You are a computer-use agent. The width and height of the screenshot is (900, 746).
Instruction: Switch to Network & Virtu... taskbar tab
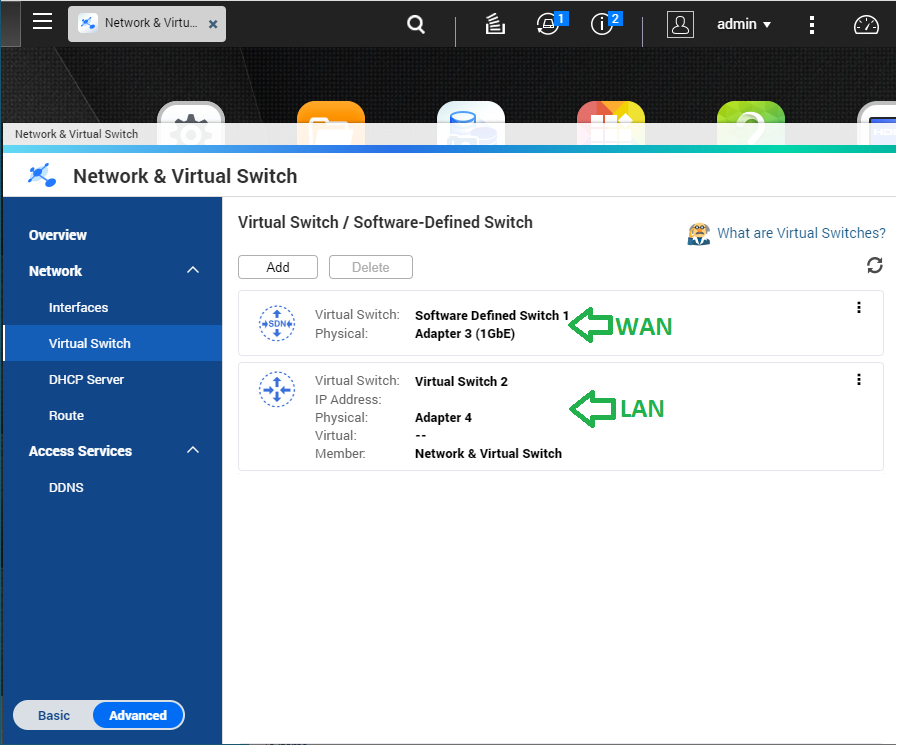(147, 24)
